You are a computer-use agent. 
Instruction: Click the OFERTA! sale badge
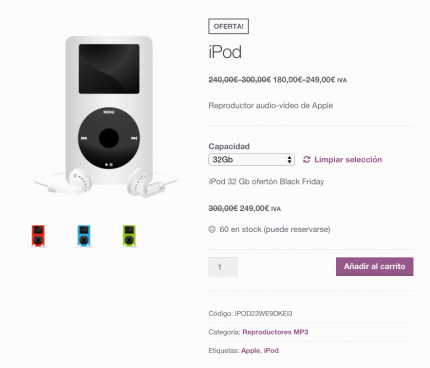point(229,26)
